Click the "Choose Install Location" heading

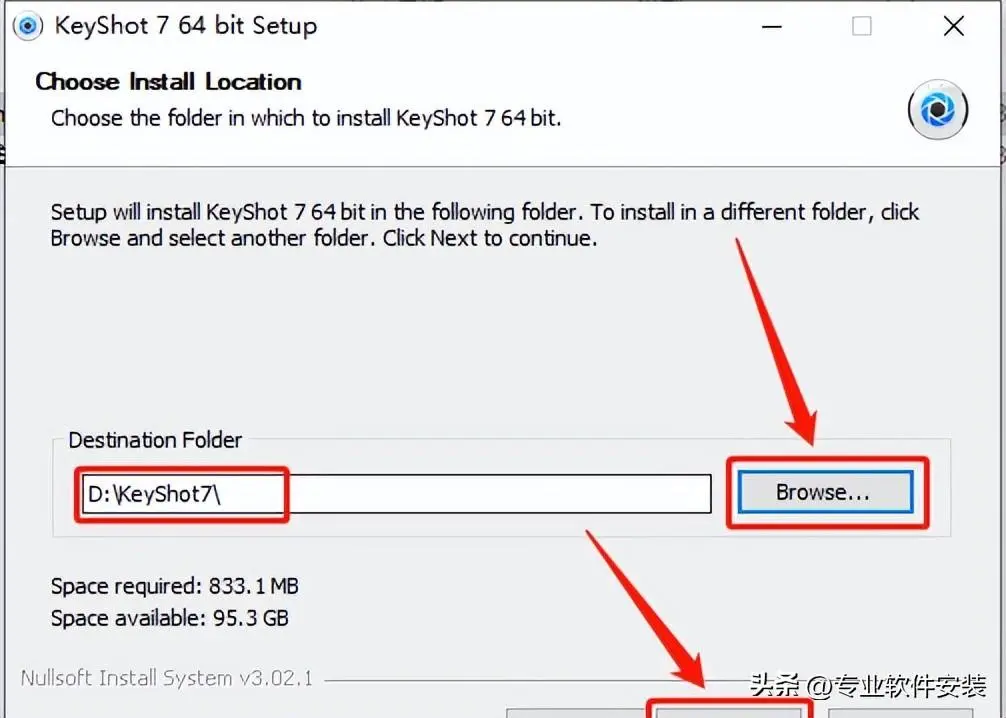[168, 81]
